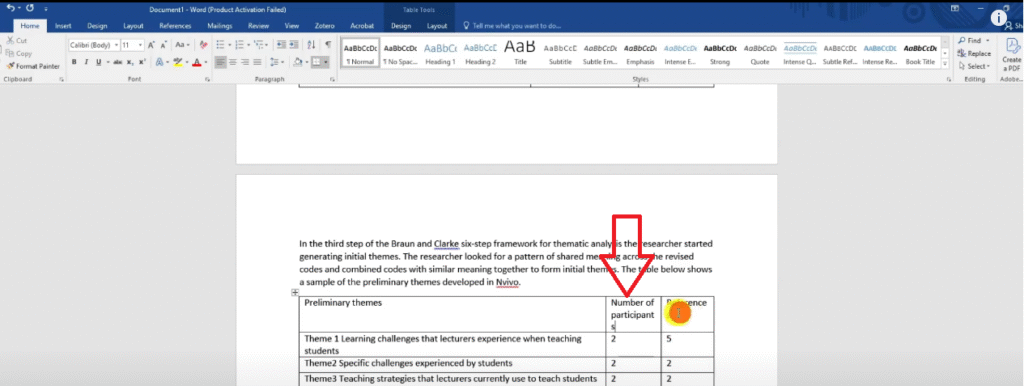Open Customize Quick Access Toolbar dropdown
This screenshot has width=1024, height=386.
46,10
